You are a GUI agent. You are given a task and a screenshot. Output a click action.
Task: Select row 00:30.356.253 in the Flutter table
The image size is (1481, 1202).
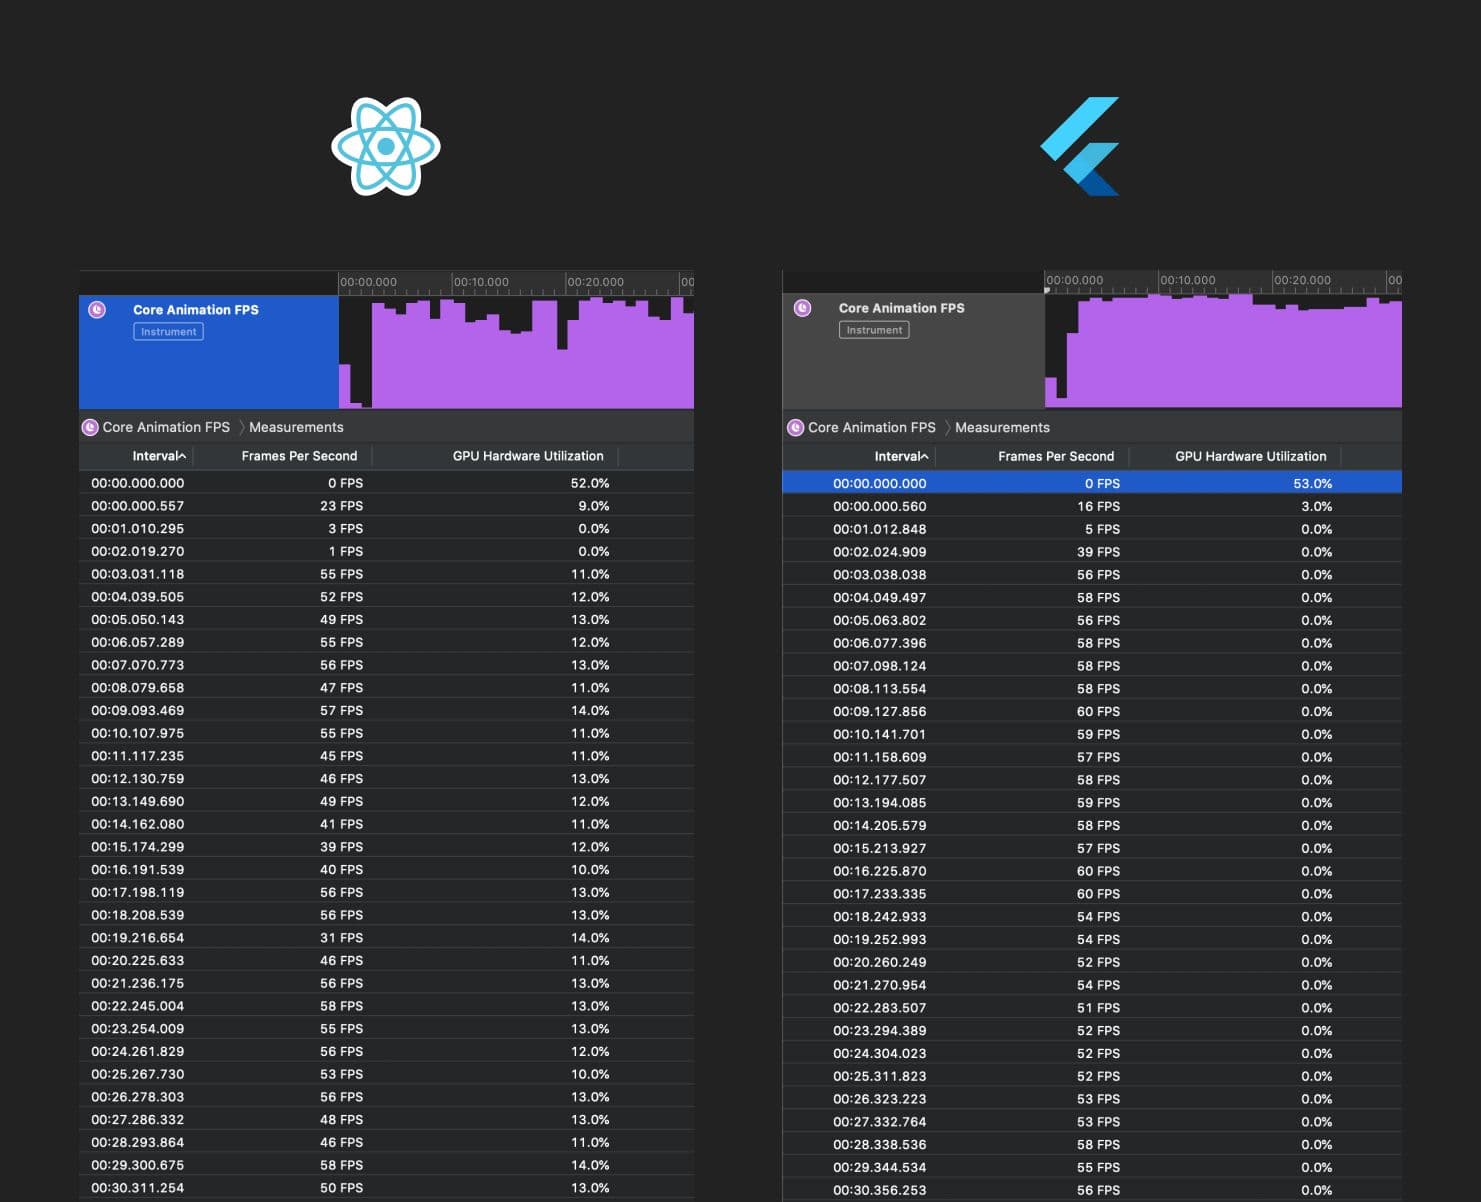(1092, 1190)
